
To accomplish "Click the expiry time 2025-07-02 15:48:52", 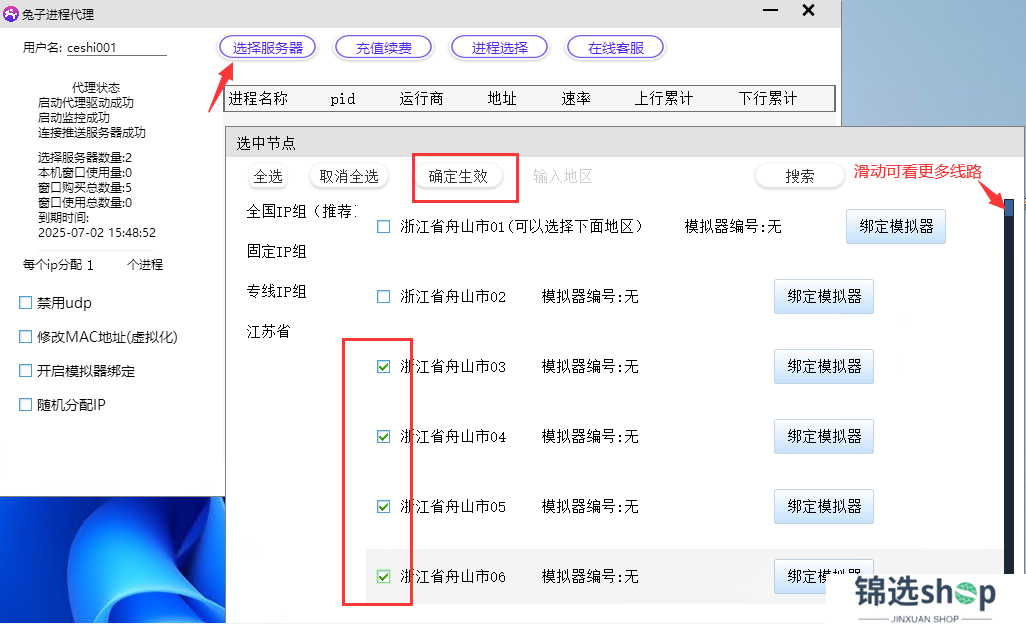I will click(97, 233).
